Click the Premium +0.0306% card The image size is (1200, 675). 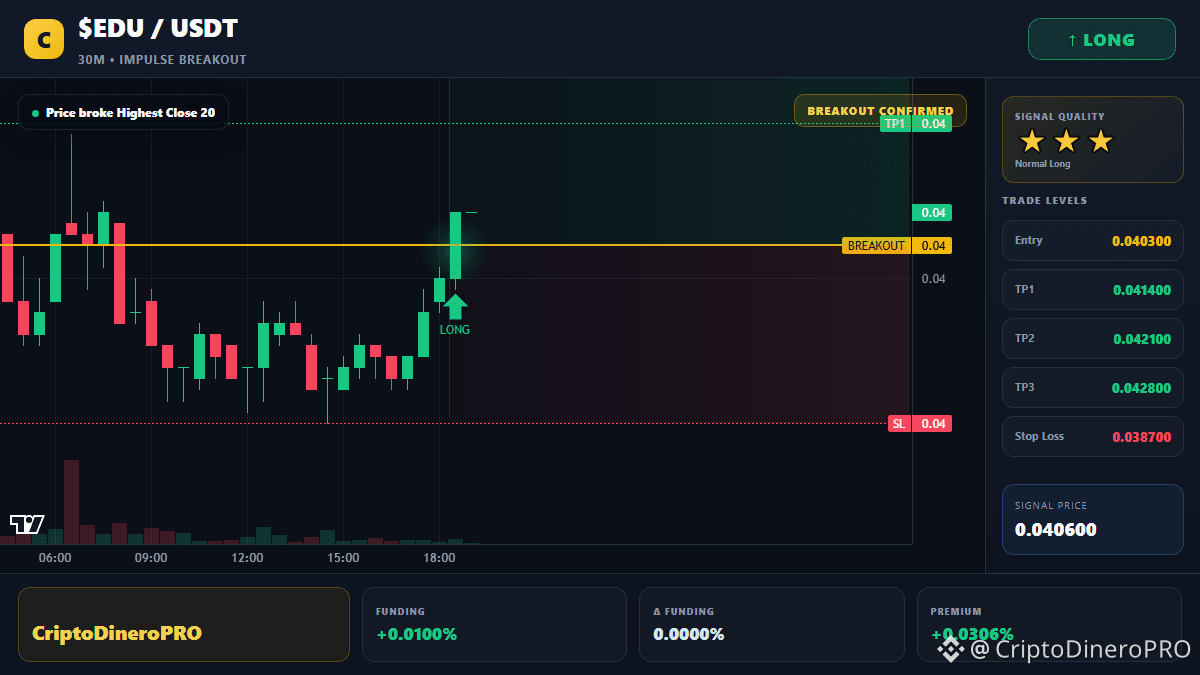click(1049, 624)
